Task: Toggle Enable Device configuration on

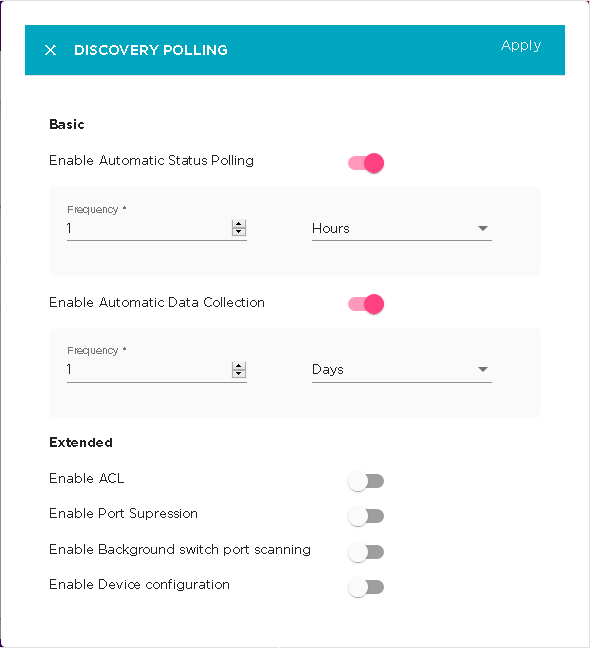Action: click(366, 587)
